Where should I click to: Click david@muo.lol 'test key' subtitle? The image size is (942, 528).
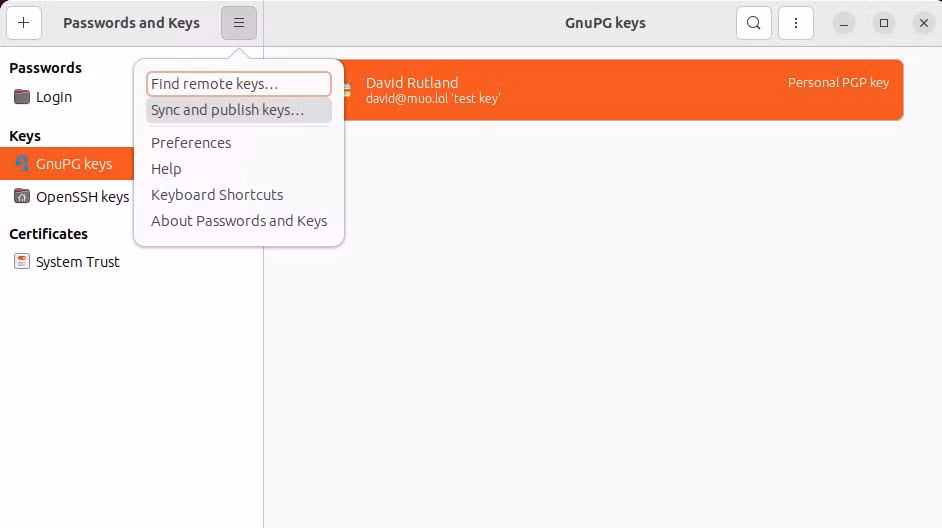433,99
